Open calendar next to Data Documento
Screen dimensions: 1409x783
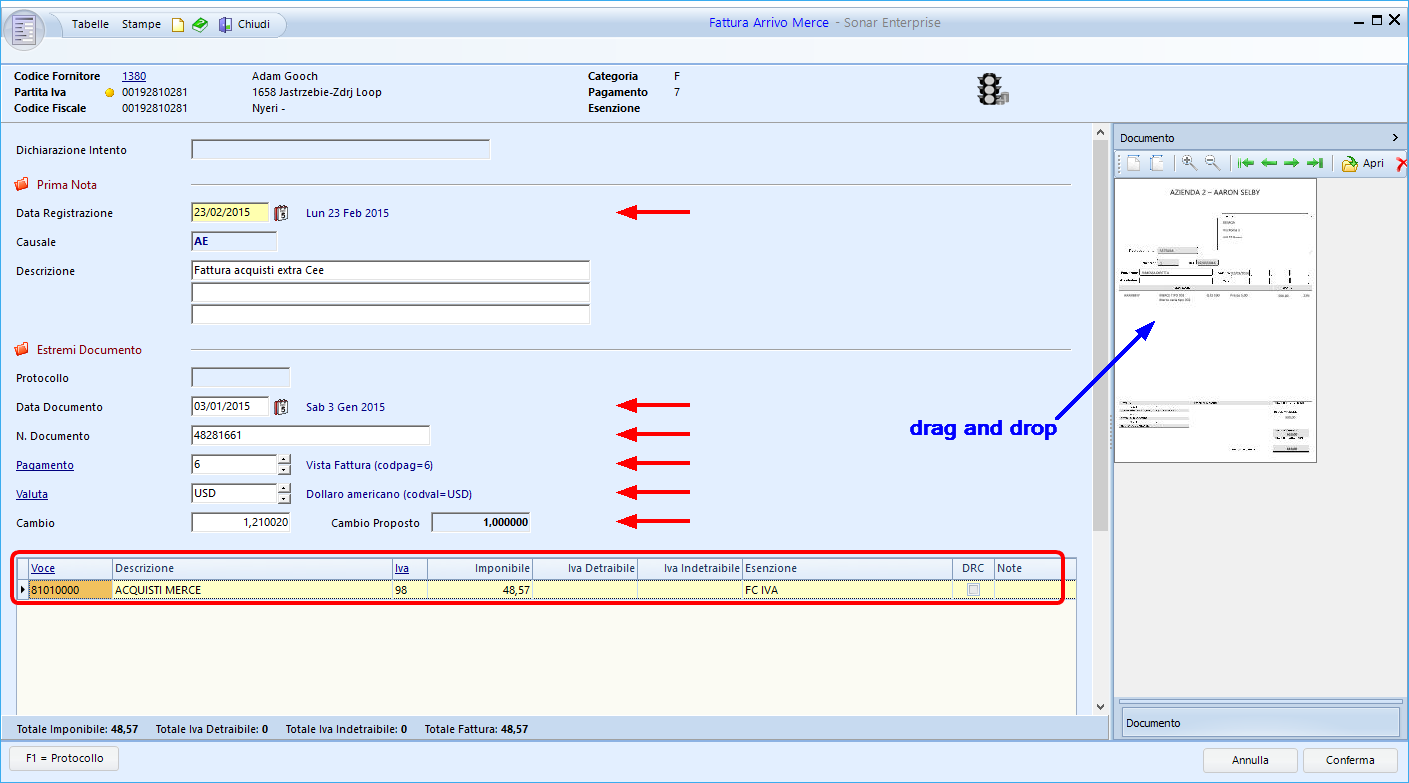[281, 407]
